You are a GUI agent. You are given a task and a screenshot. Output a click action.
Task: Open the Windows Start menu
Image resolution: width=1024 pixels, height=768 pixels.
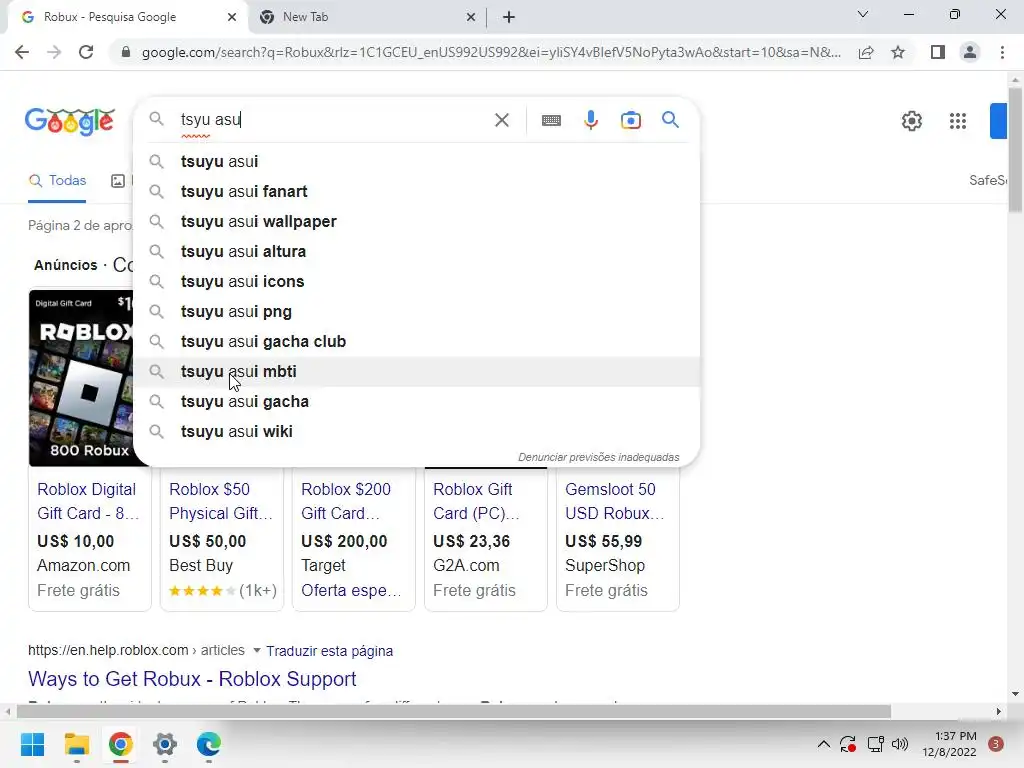(x=32, y=744)
